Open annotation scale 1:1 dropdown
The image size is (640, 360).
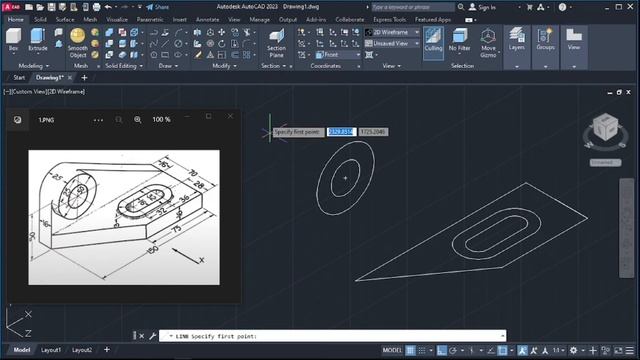click(x=559, y=350)
